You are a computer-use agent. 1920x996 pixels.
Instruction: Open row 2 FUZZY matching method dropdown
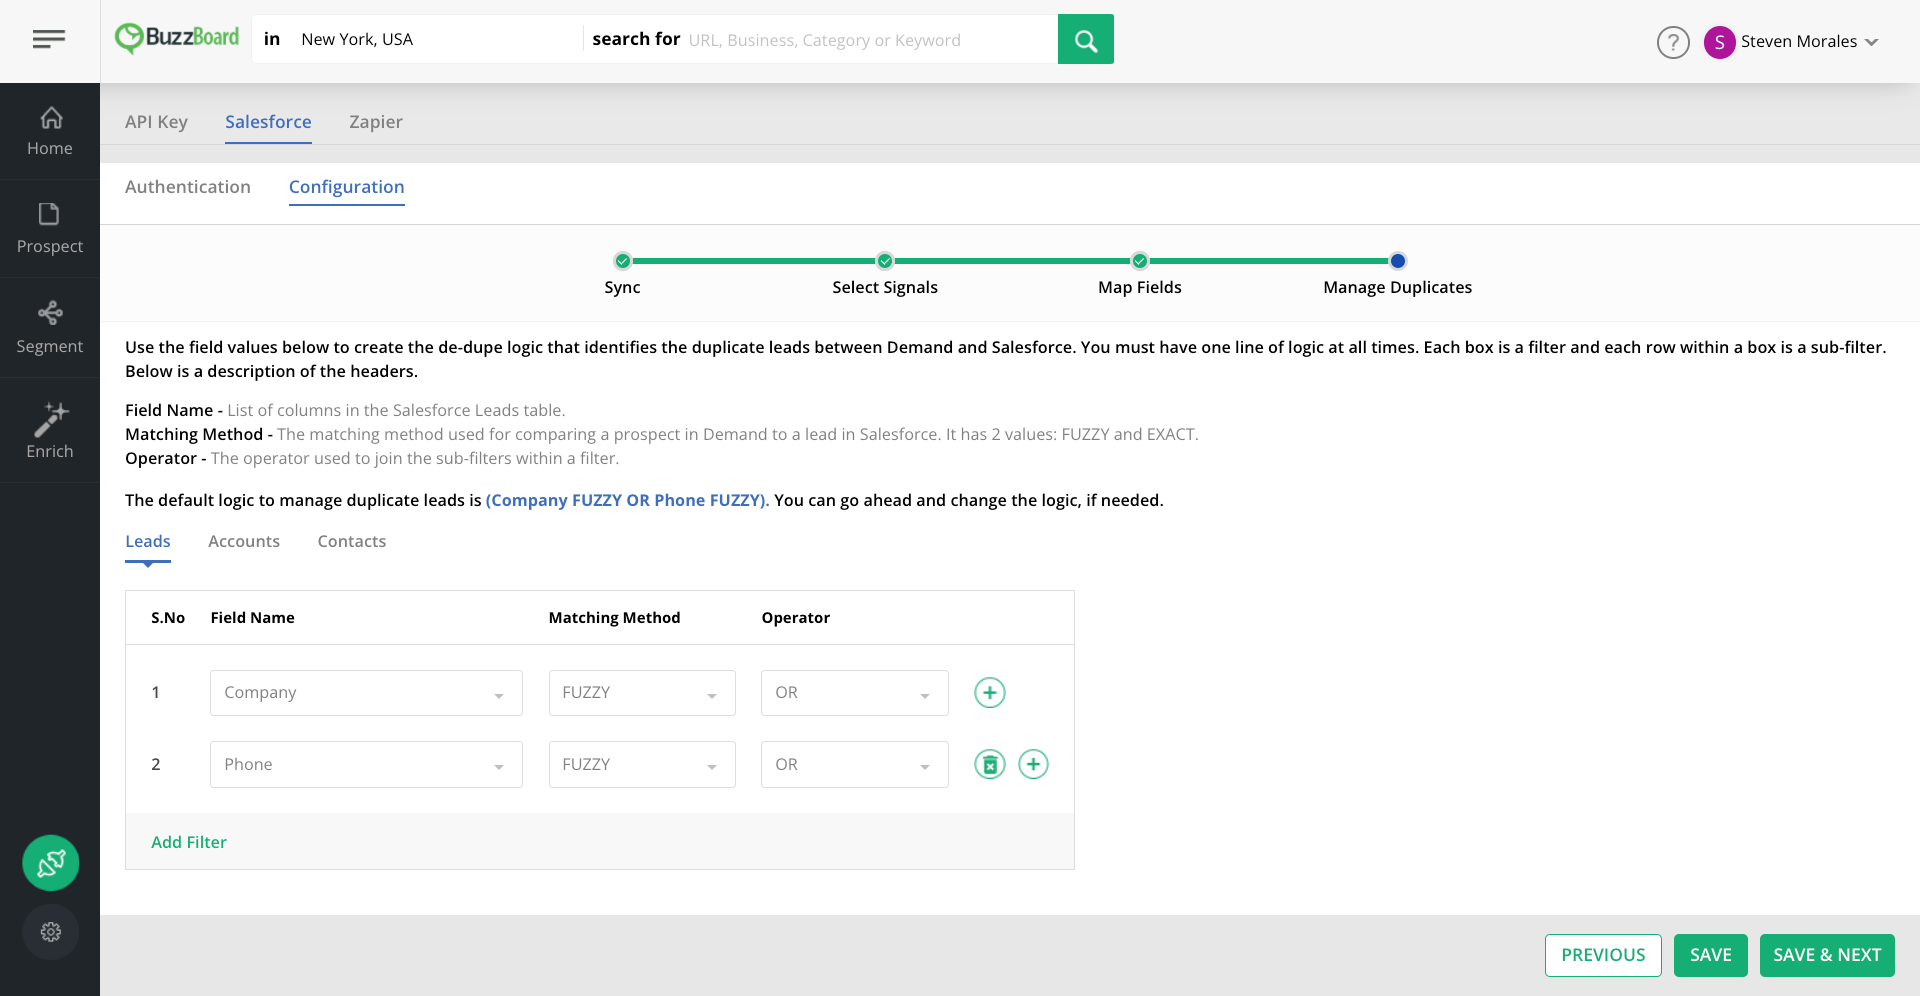click(642, 765)
